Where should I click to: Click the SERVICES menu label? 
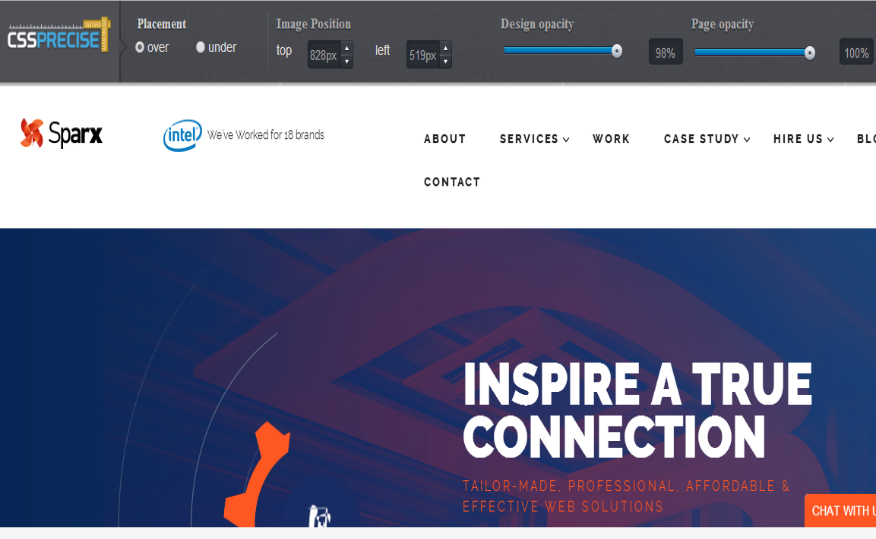[x=529, y=139]
